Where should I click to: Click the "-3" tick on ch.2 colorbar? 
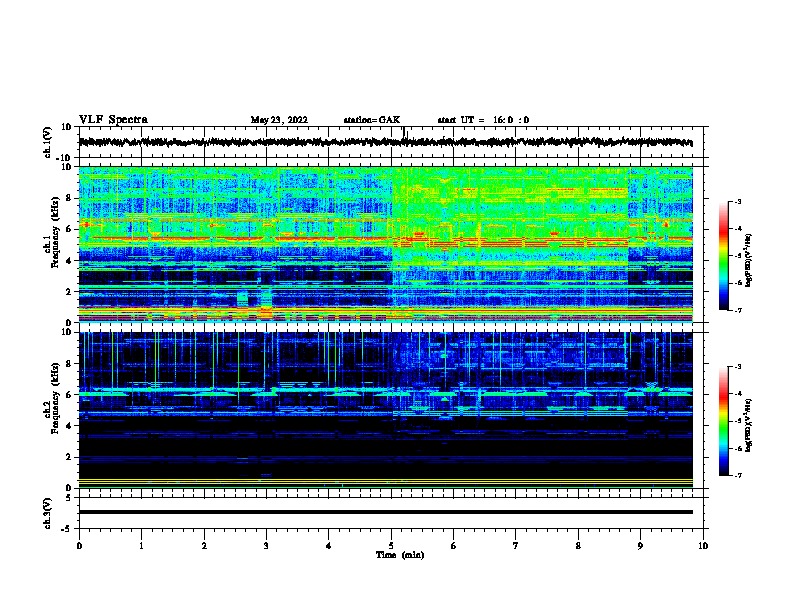coord(738,367)
